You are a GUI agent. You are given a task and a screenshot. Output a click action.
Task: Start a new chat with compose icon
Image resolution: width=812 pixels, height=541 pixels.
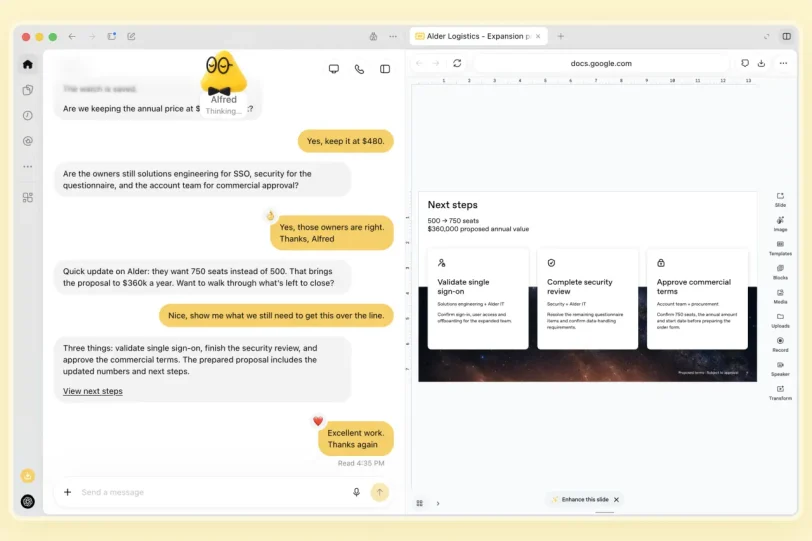click(132, 36)
